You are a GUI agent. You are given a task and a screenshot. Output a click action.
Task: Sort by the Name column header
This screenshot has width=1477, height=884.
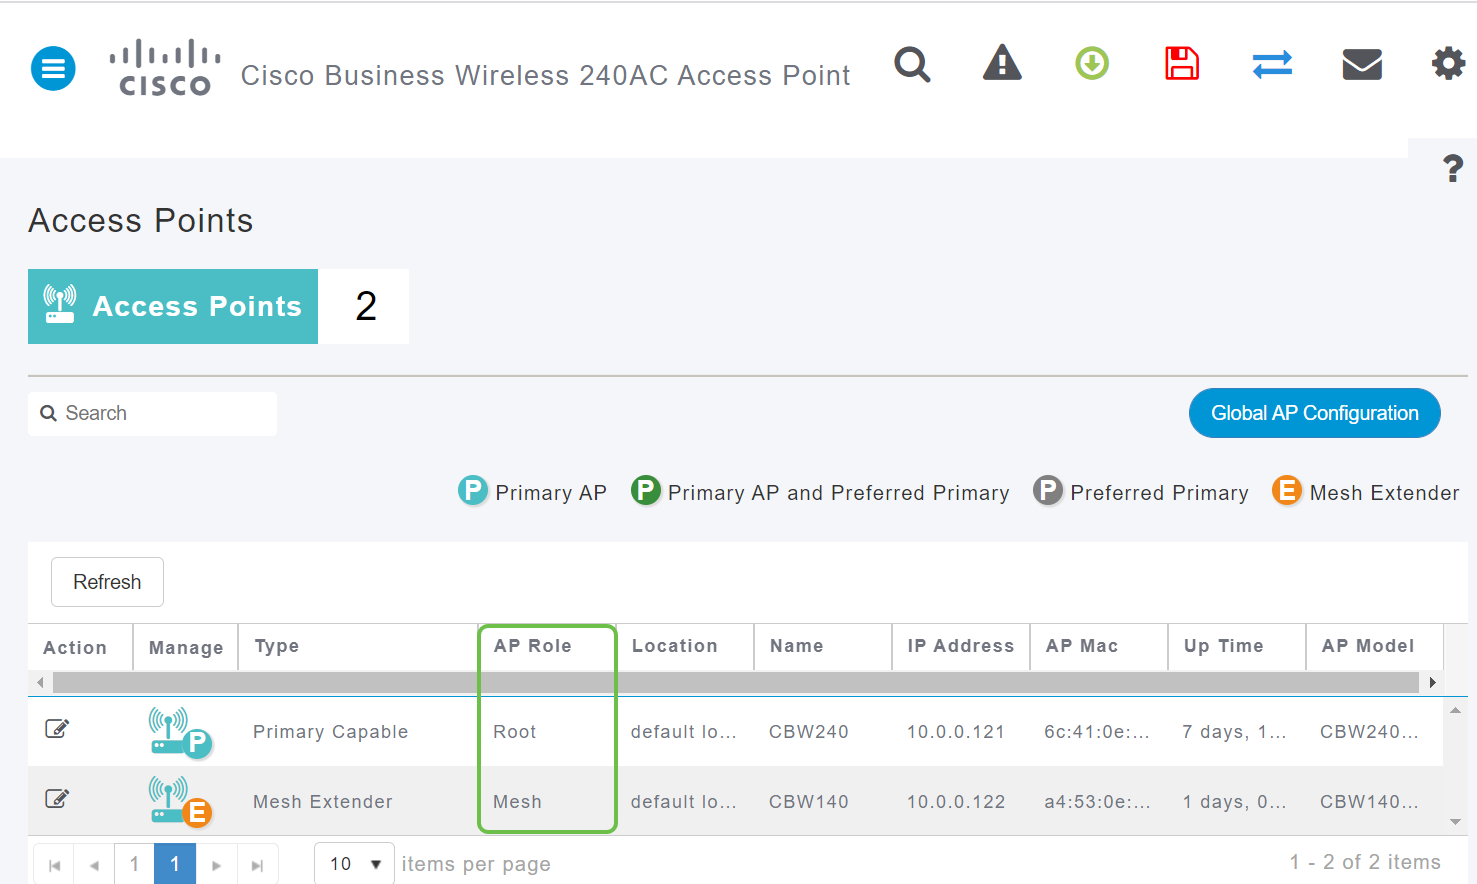coord(797,646)
